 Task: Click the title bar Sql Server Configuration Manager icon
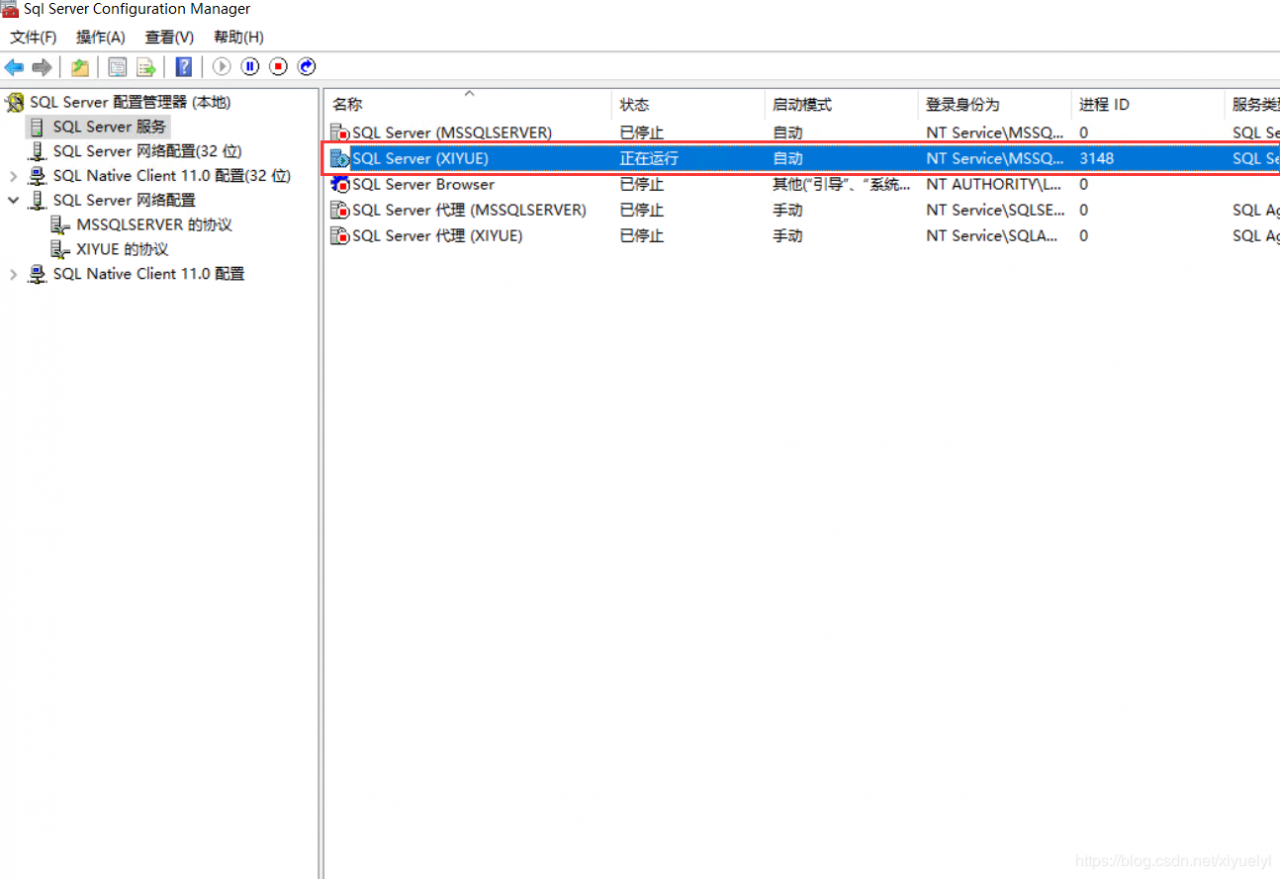pos(9,10)
